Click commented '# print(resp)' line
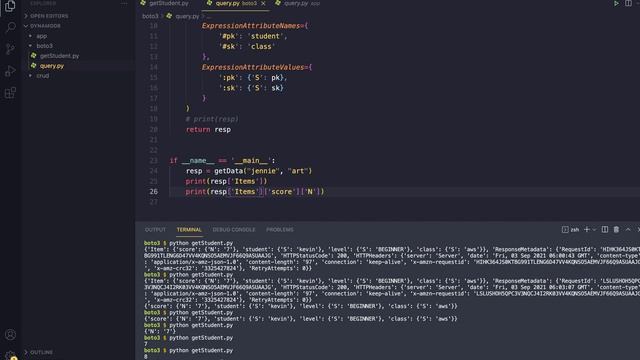The width and height of the screenshot is (640, 360). click(x=212, y=119)
